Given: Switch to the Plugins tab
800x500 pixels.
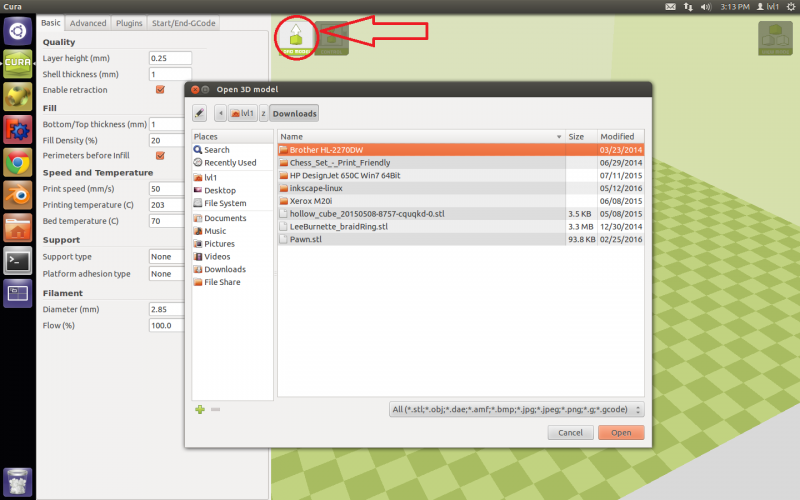Looking at the screenshot, I should [x=129, y=23].
